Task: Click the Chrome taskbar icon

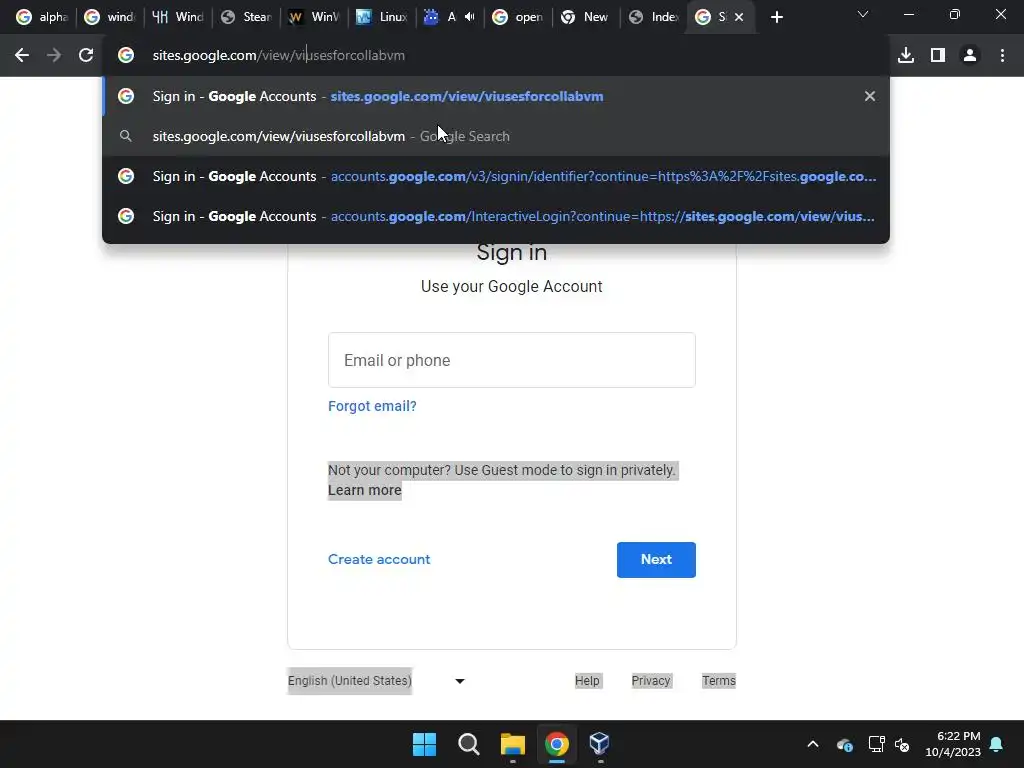Action: tap(557, 744)
